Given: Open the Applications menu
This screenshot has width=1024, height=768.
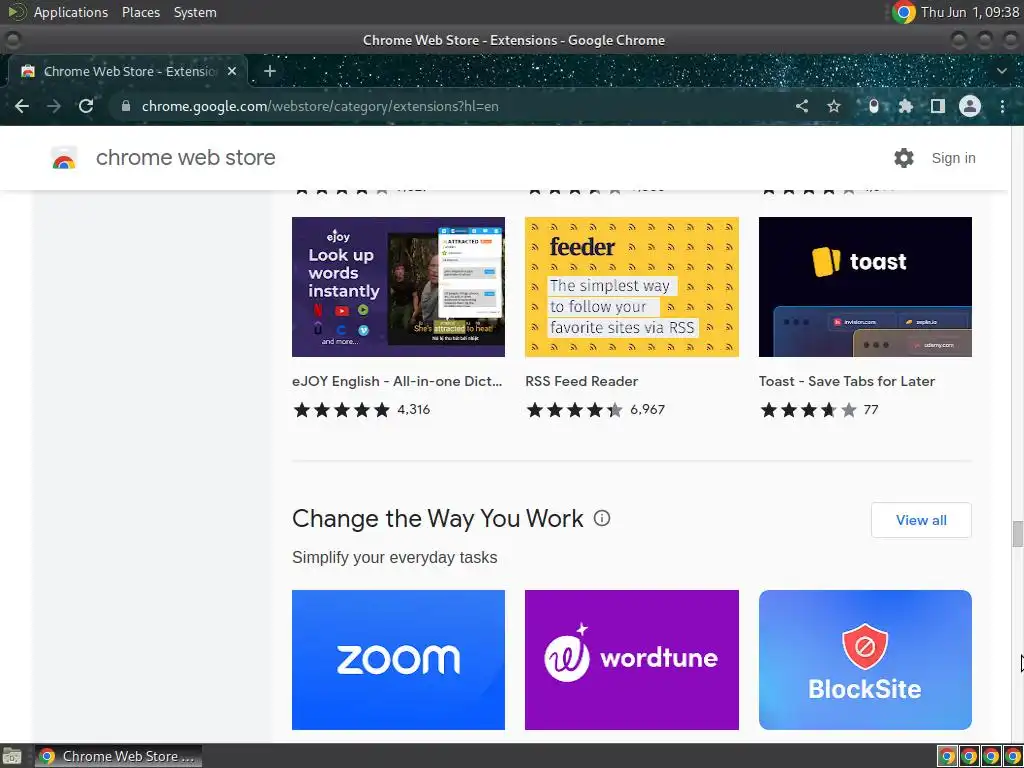Looking at the screenshot, I should pos(71,12).
